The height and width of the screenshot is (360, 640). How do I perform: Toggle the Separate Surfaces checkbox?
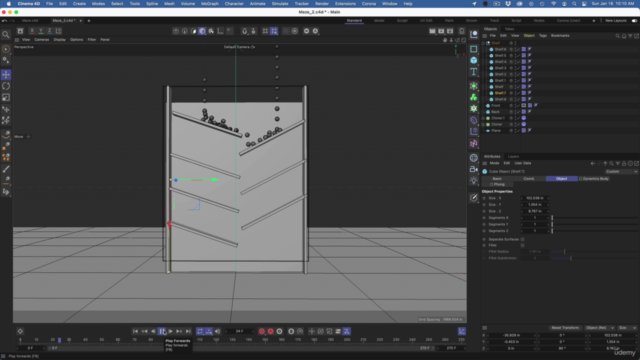click(x=522, y=239)
